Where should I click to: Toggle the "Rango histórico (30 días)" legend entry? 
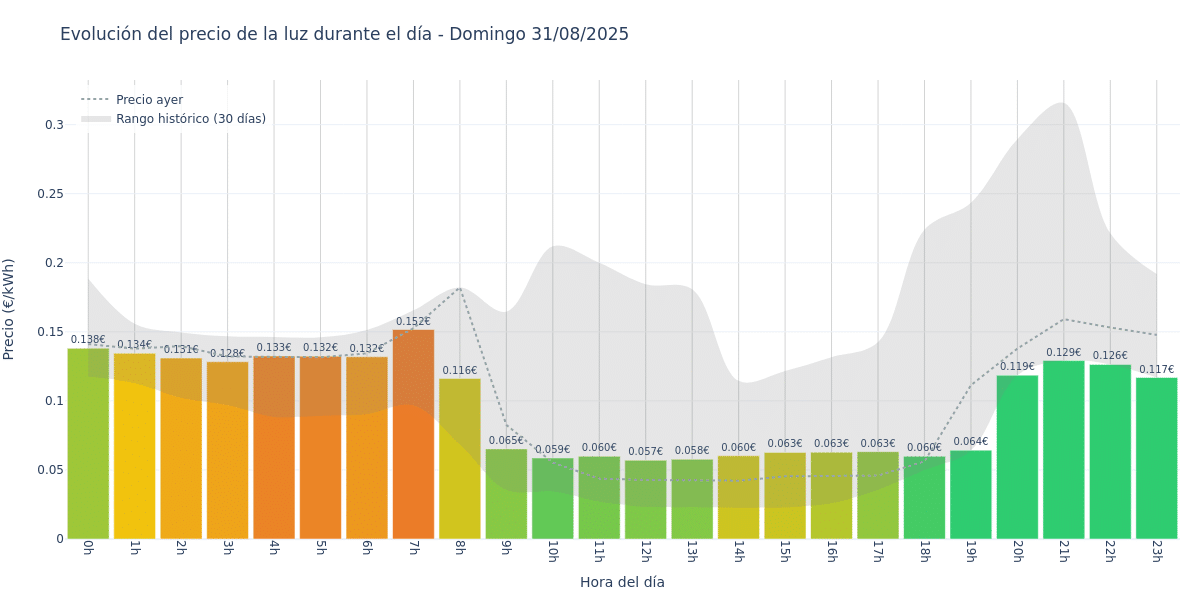click(x=173, y=119)
